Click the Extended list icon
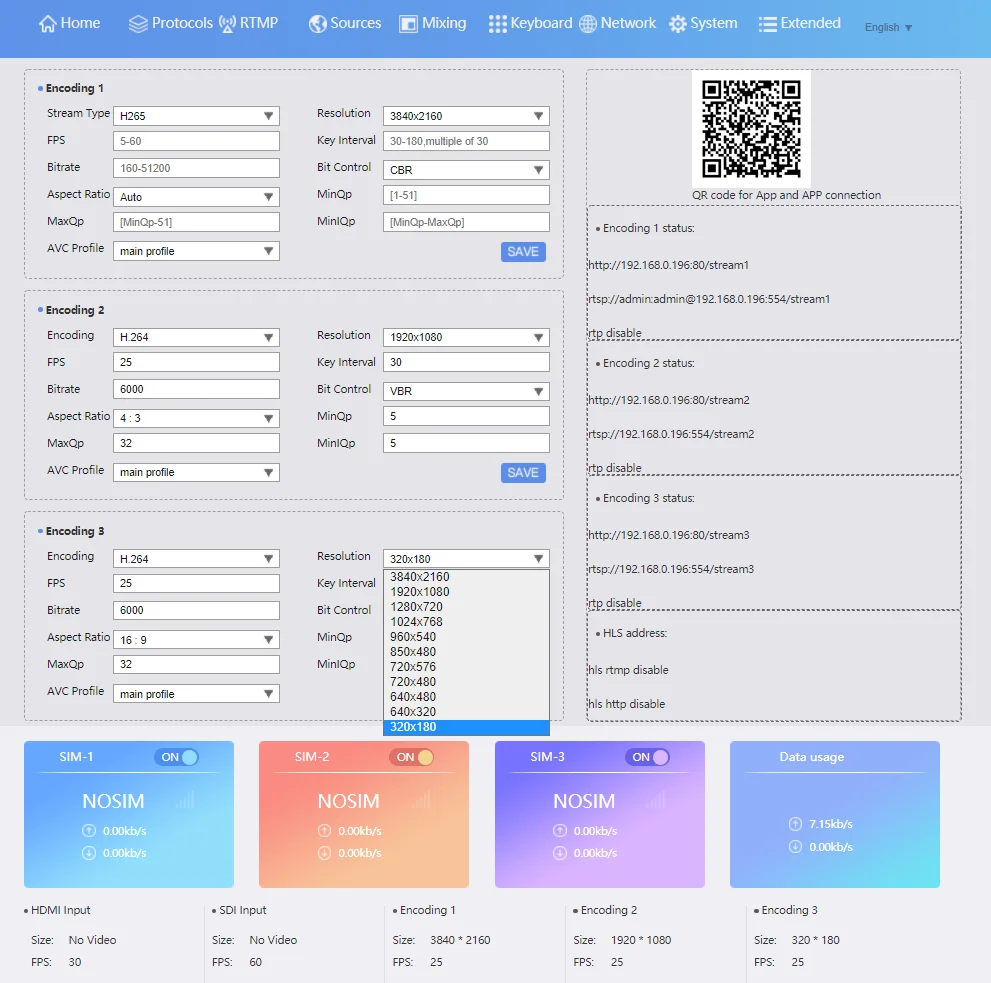This screenshot has width=991, height=983. (768, 24)
